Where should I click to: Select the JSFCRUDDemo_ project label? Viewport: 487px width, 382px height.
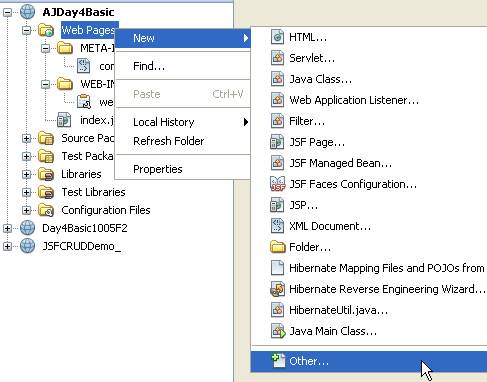point(82,246)
